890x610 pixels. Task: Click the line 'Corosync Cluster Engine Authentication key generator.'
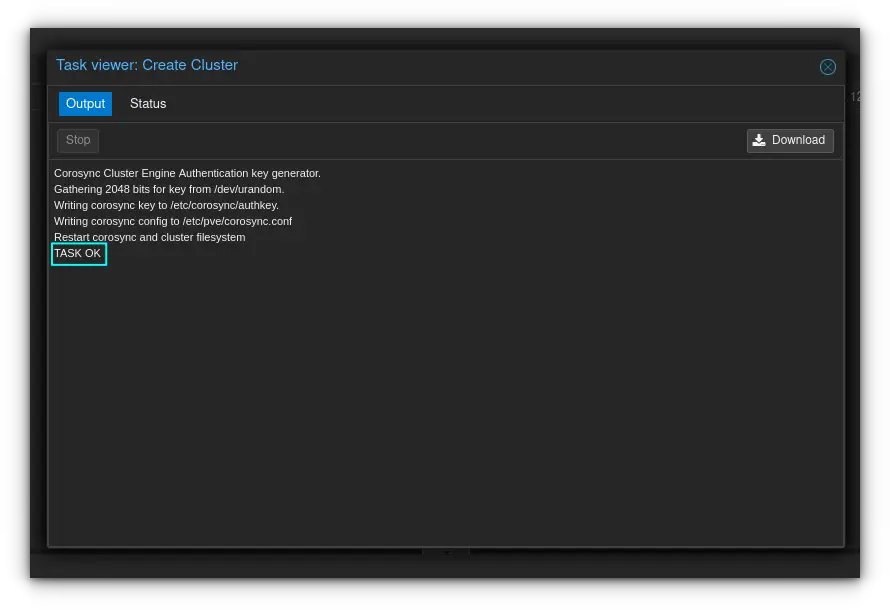click(187, 173)
